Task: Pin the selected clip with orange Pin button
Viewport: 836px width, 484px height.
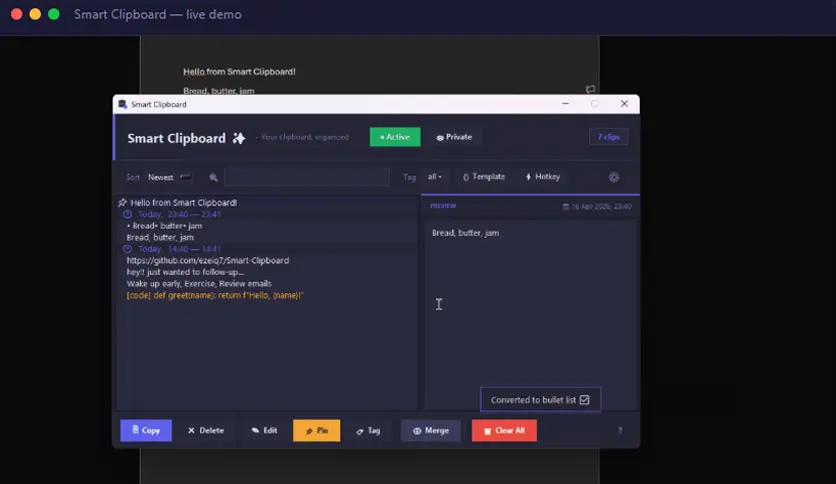Action: [x=317, y=430]
